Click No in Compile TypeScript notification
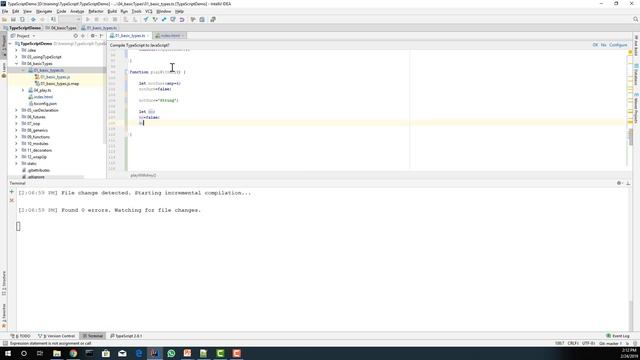Viewport: 640px width, 360px height. pos(603,45)
